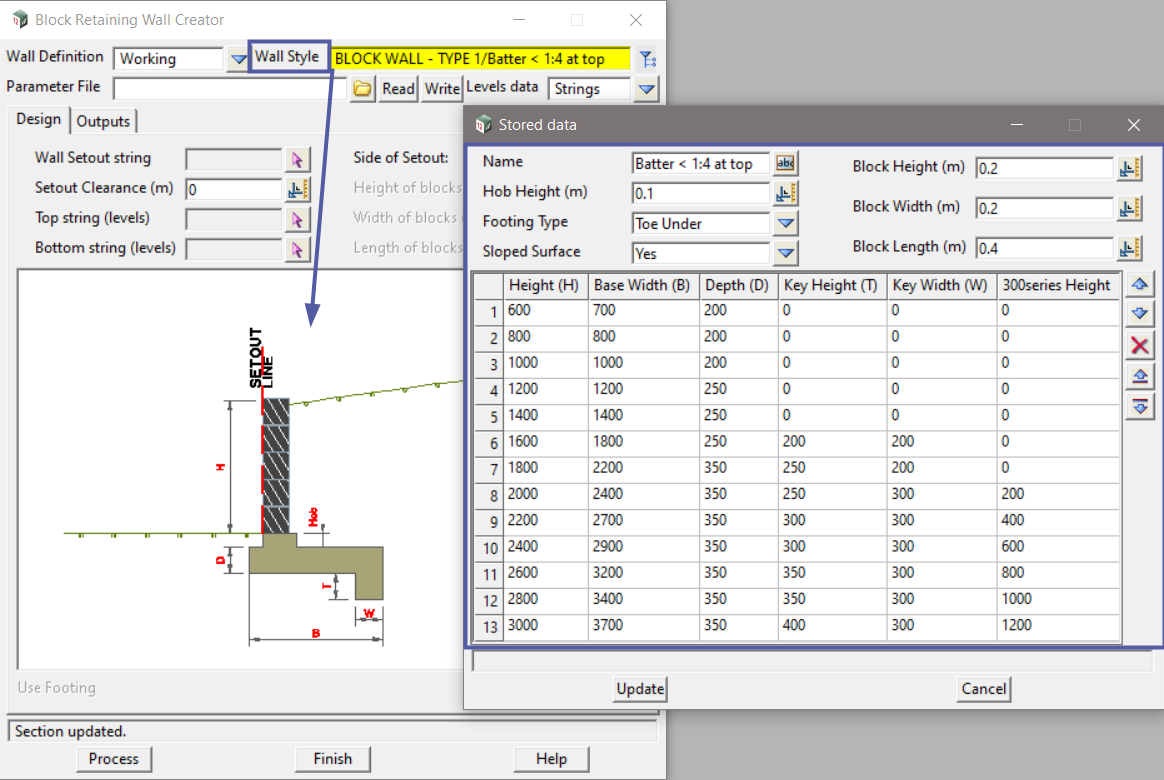The height and width of the screenshot is (780, 1164).
Task: Select the Design tab
Action: 39,119
